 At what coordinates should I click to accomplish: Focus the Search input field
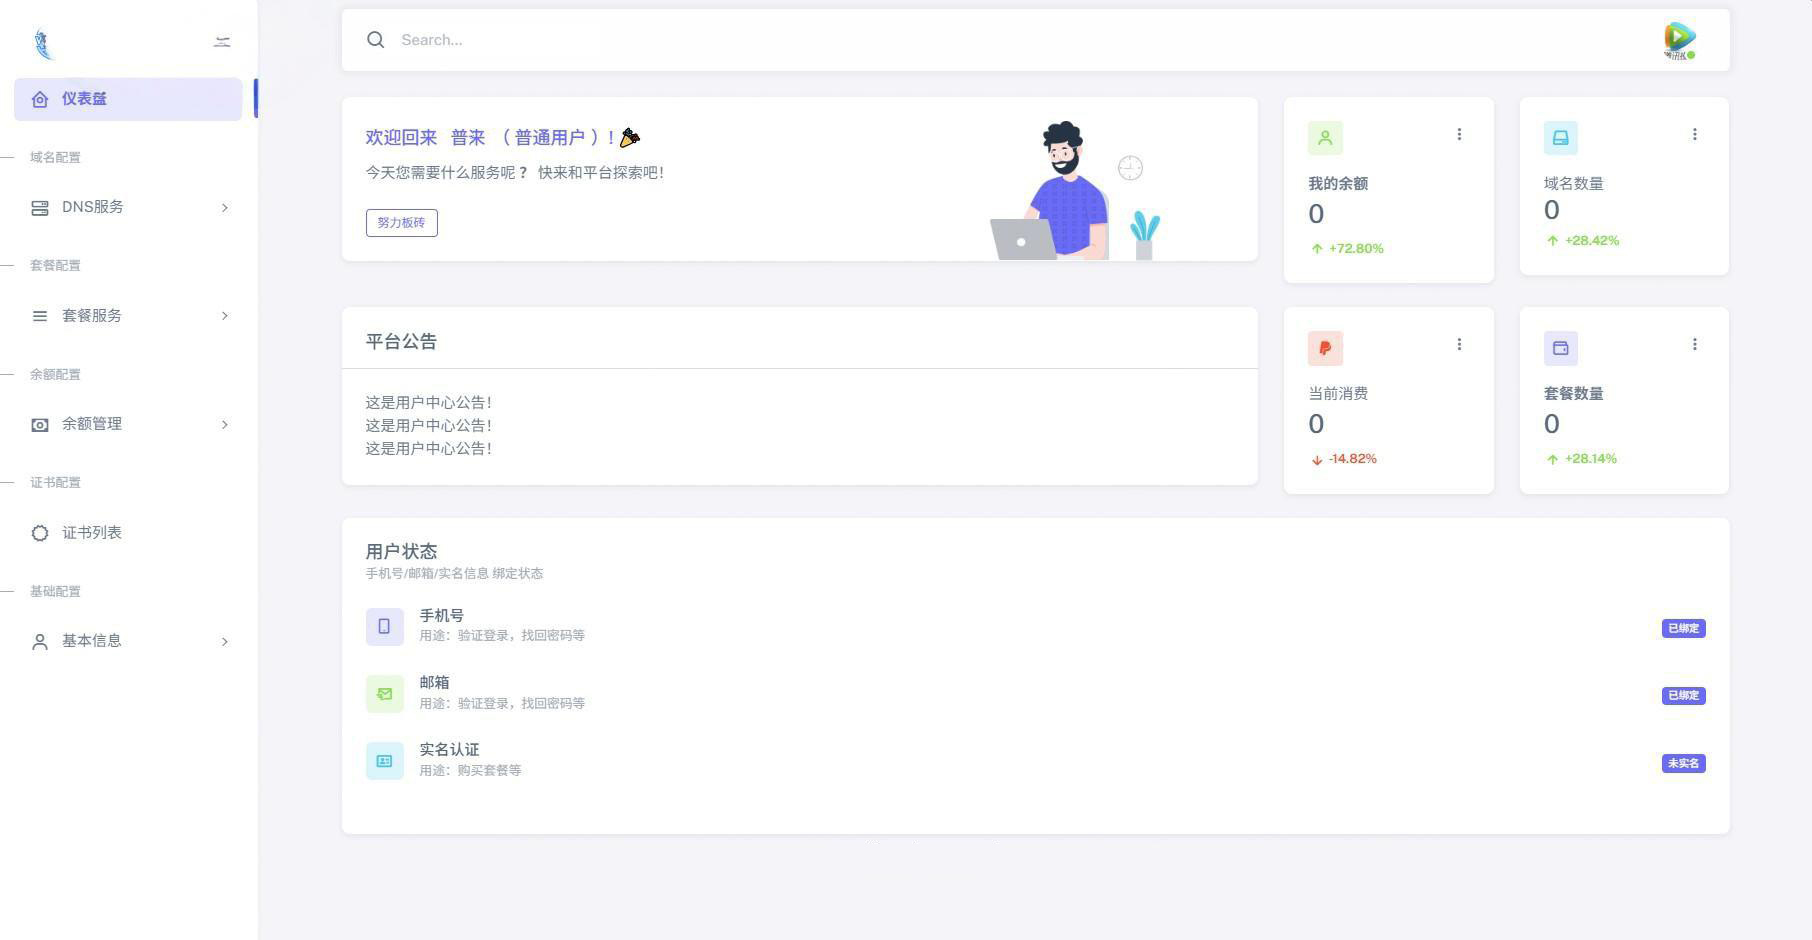coord(1020,40)
